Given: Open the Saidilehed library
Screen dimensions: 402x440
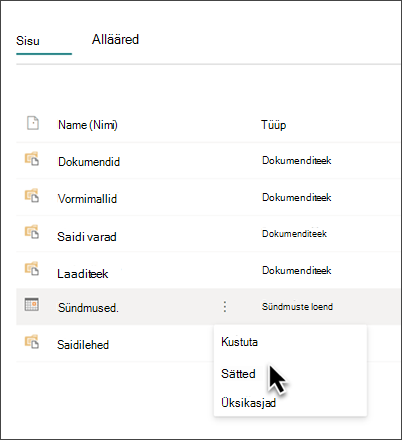Looking at the screenshot, I should coord(83,344).
